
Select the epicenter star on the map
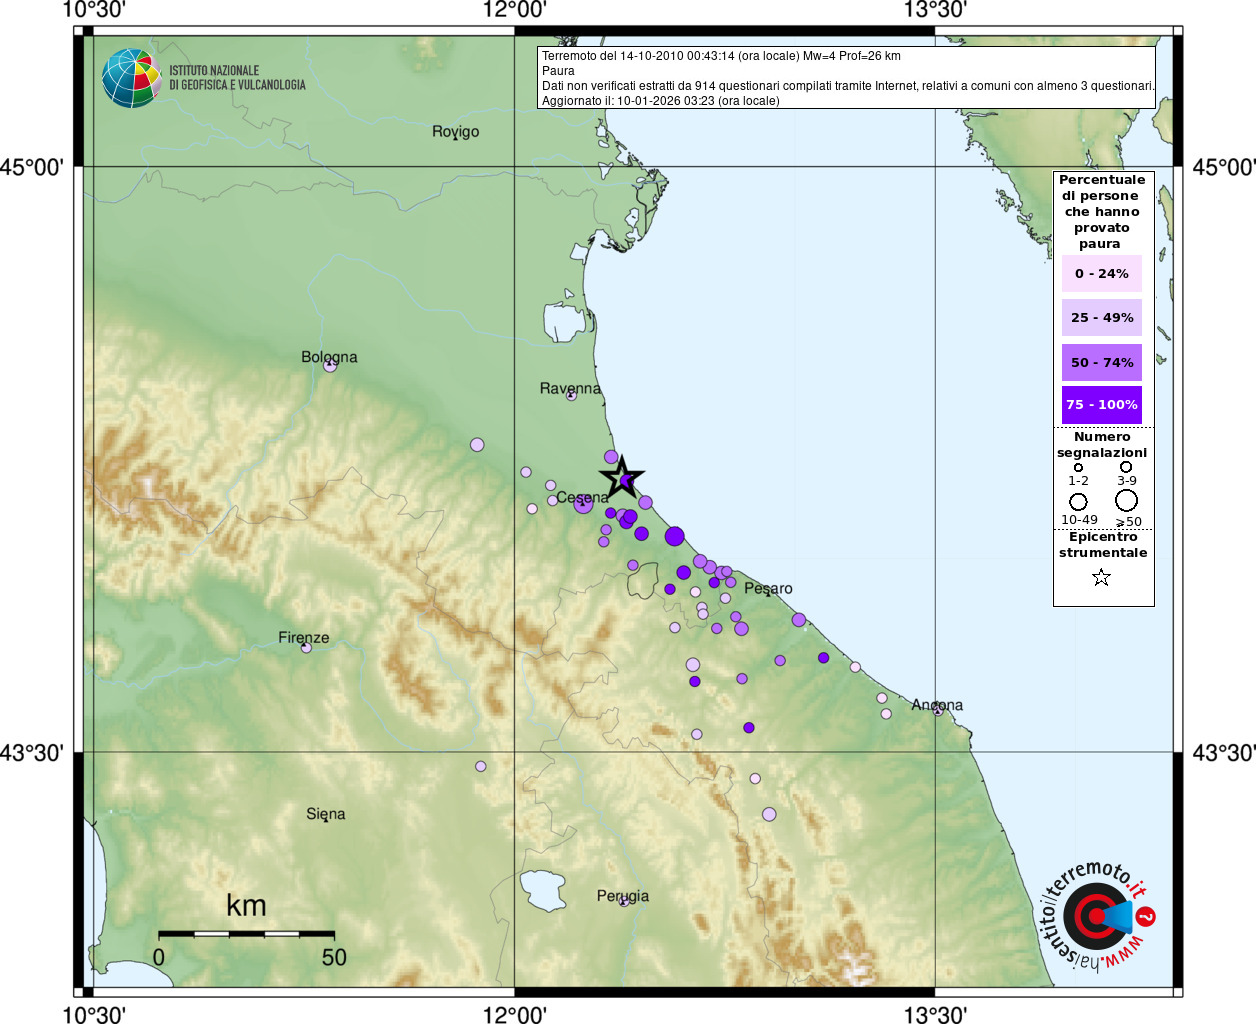tap(621, 478)
